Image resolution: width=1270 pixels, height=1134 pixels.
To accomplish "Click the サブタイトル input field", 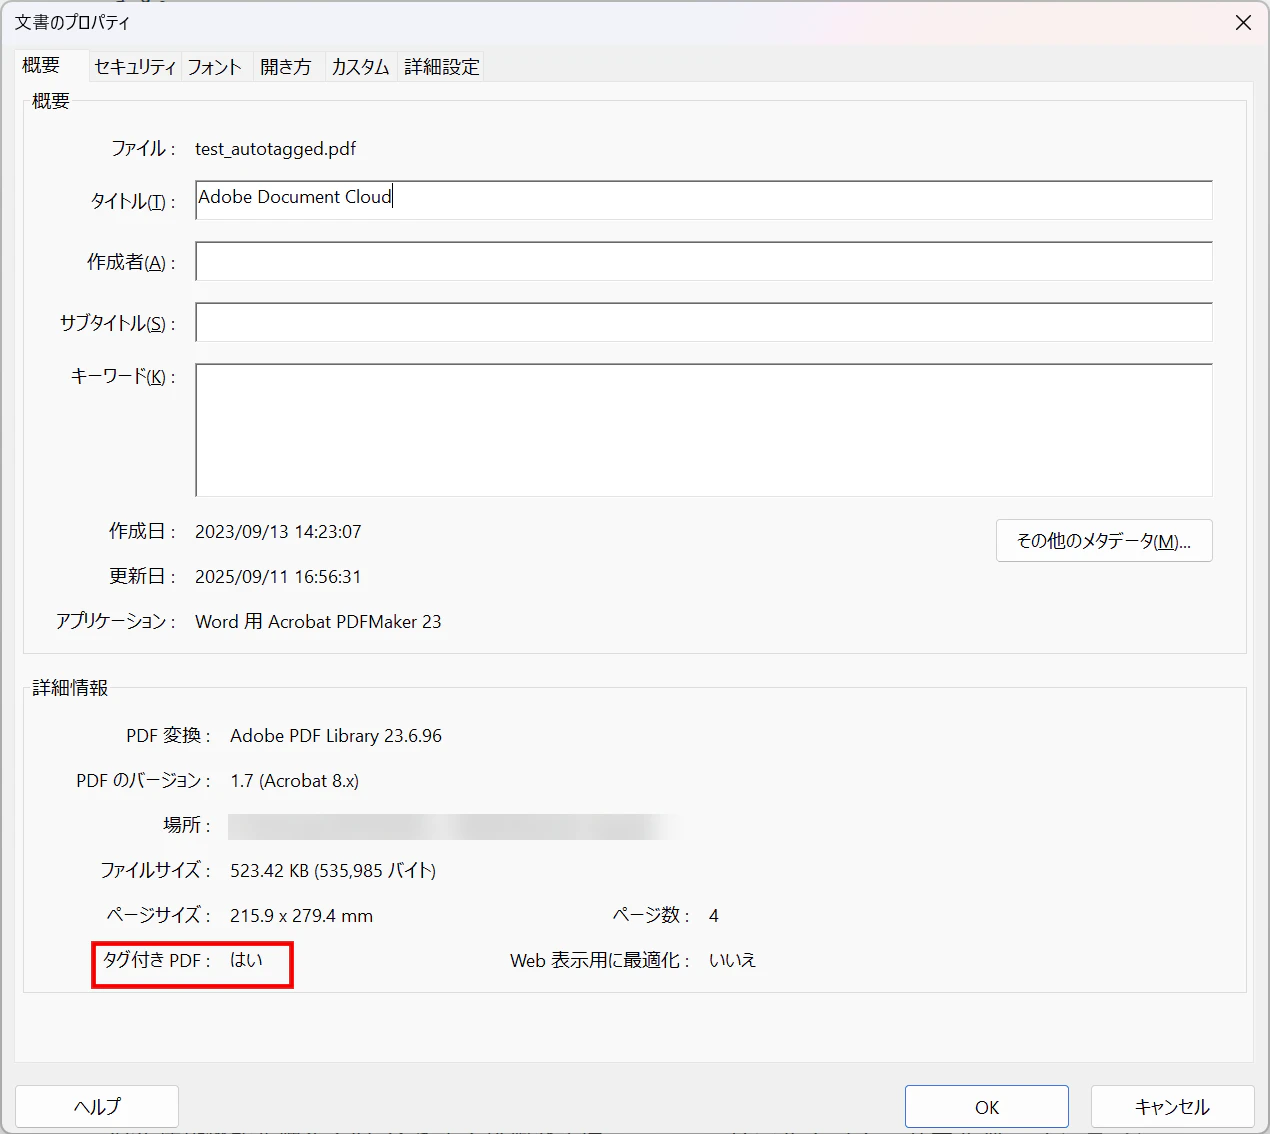I will click(x=704, y=322).
